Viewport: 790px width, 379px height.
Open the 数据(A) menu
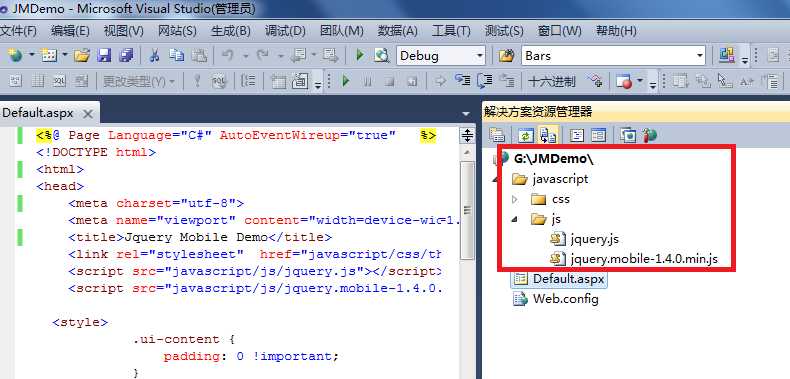pos(397,31)
